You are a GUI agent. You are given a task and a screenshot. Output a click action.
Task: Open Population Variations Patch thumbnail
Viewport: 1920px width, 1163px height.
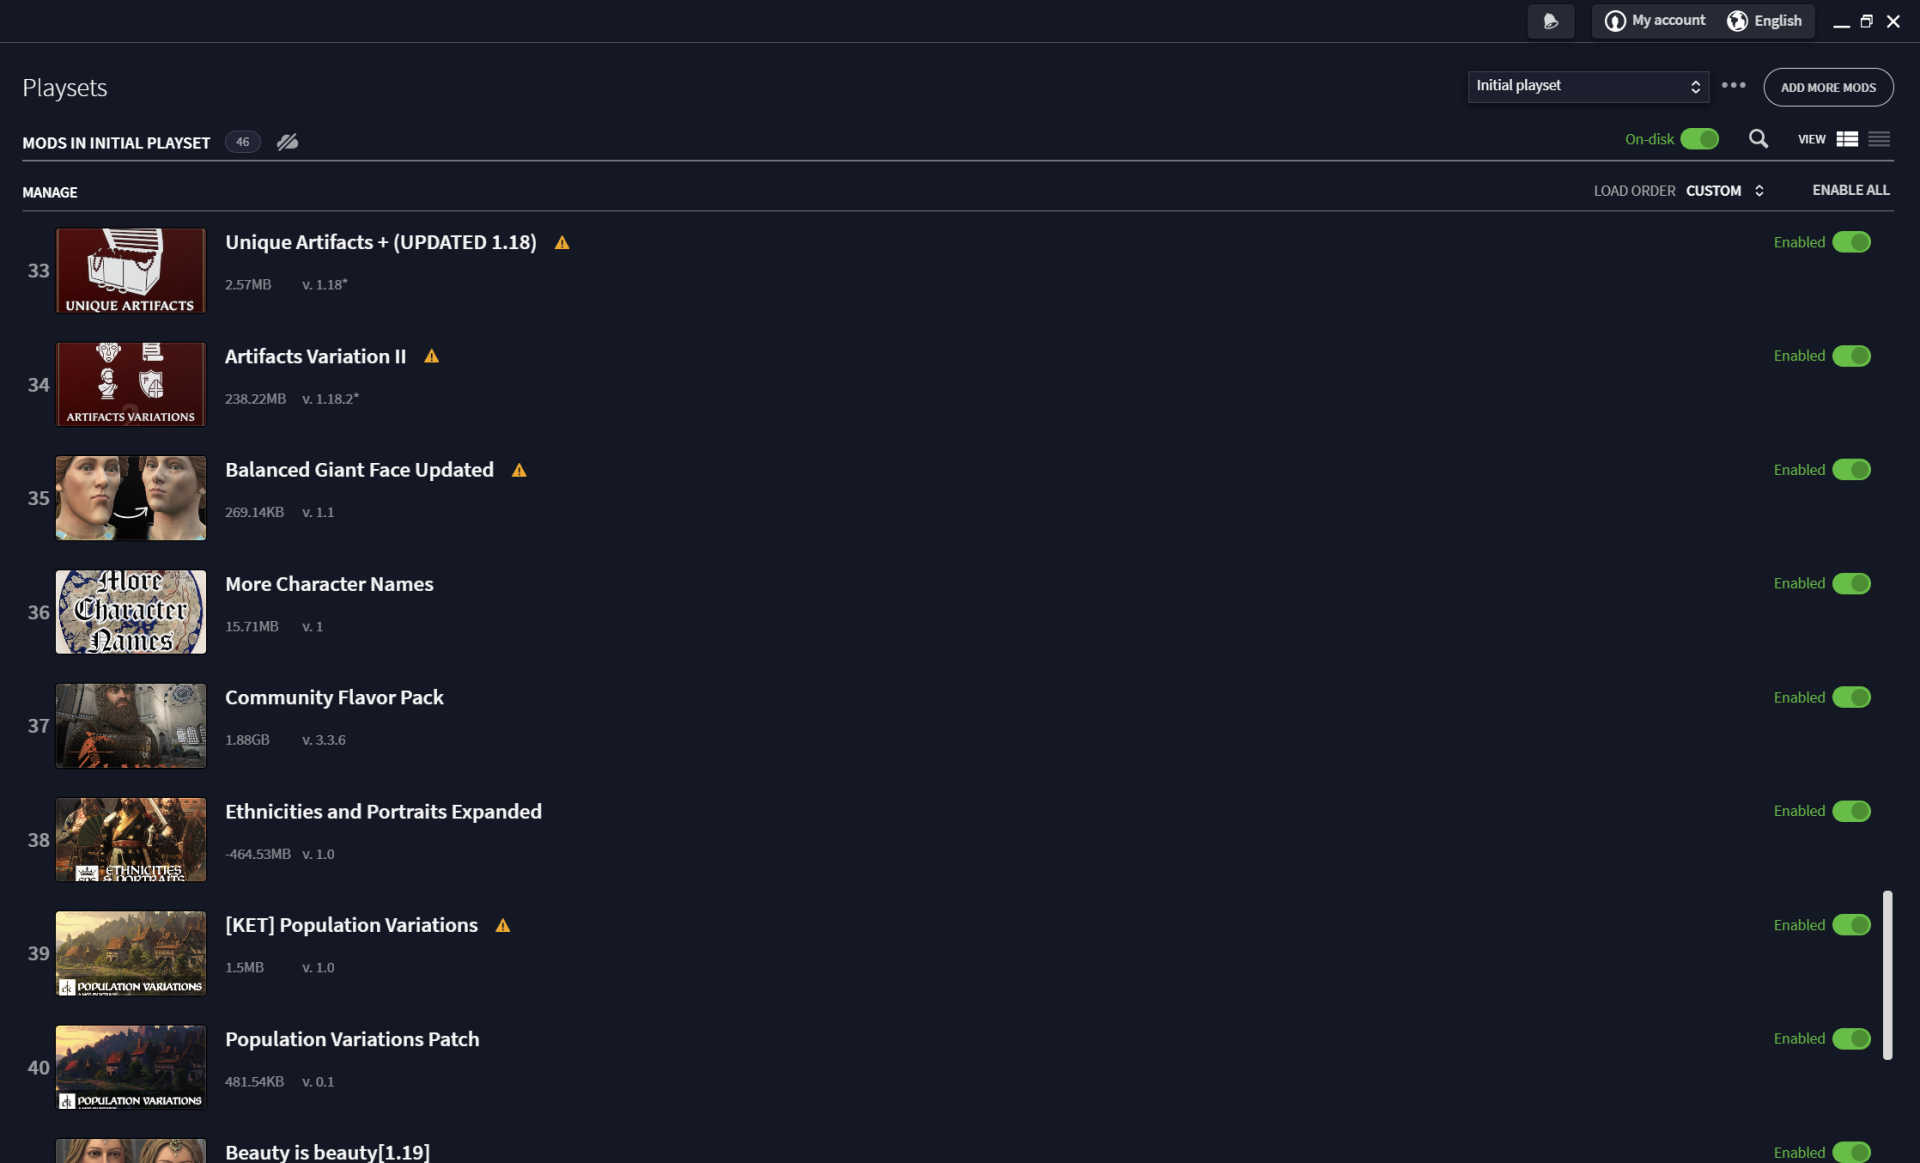131,1067
